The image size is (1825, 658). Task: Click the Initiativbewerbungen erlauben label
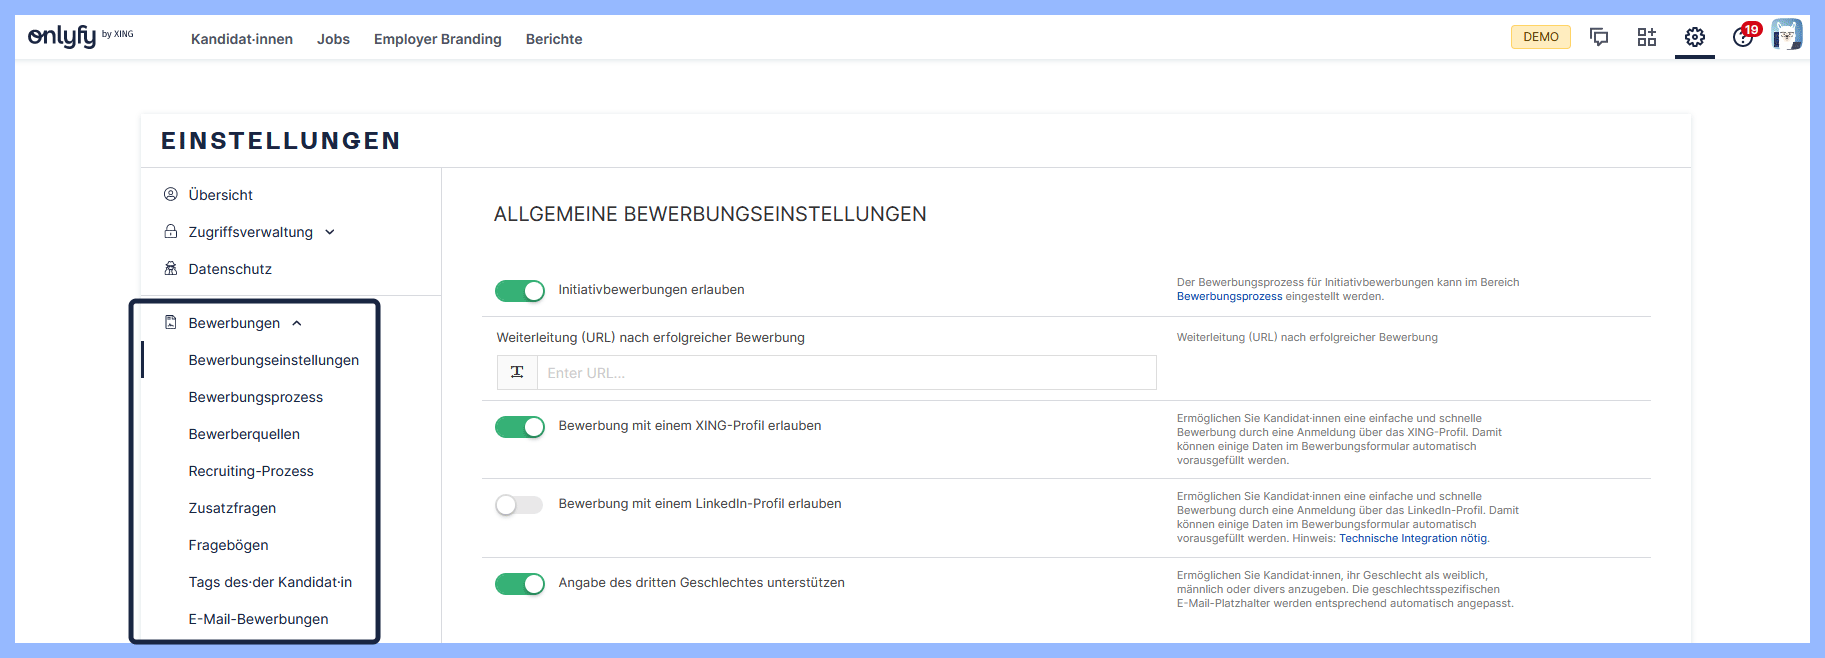point(651,290)
